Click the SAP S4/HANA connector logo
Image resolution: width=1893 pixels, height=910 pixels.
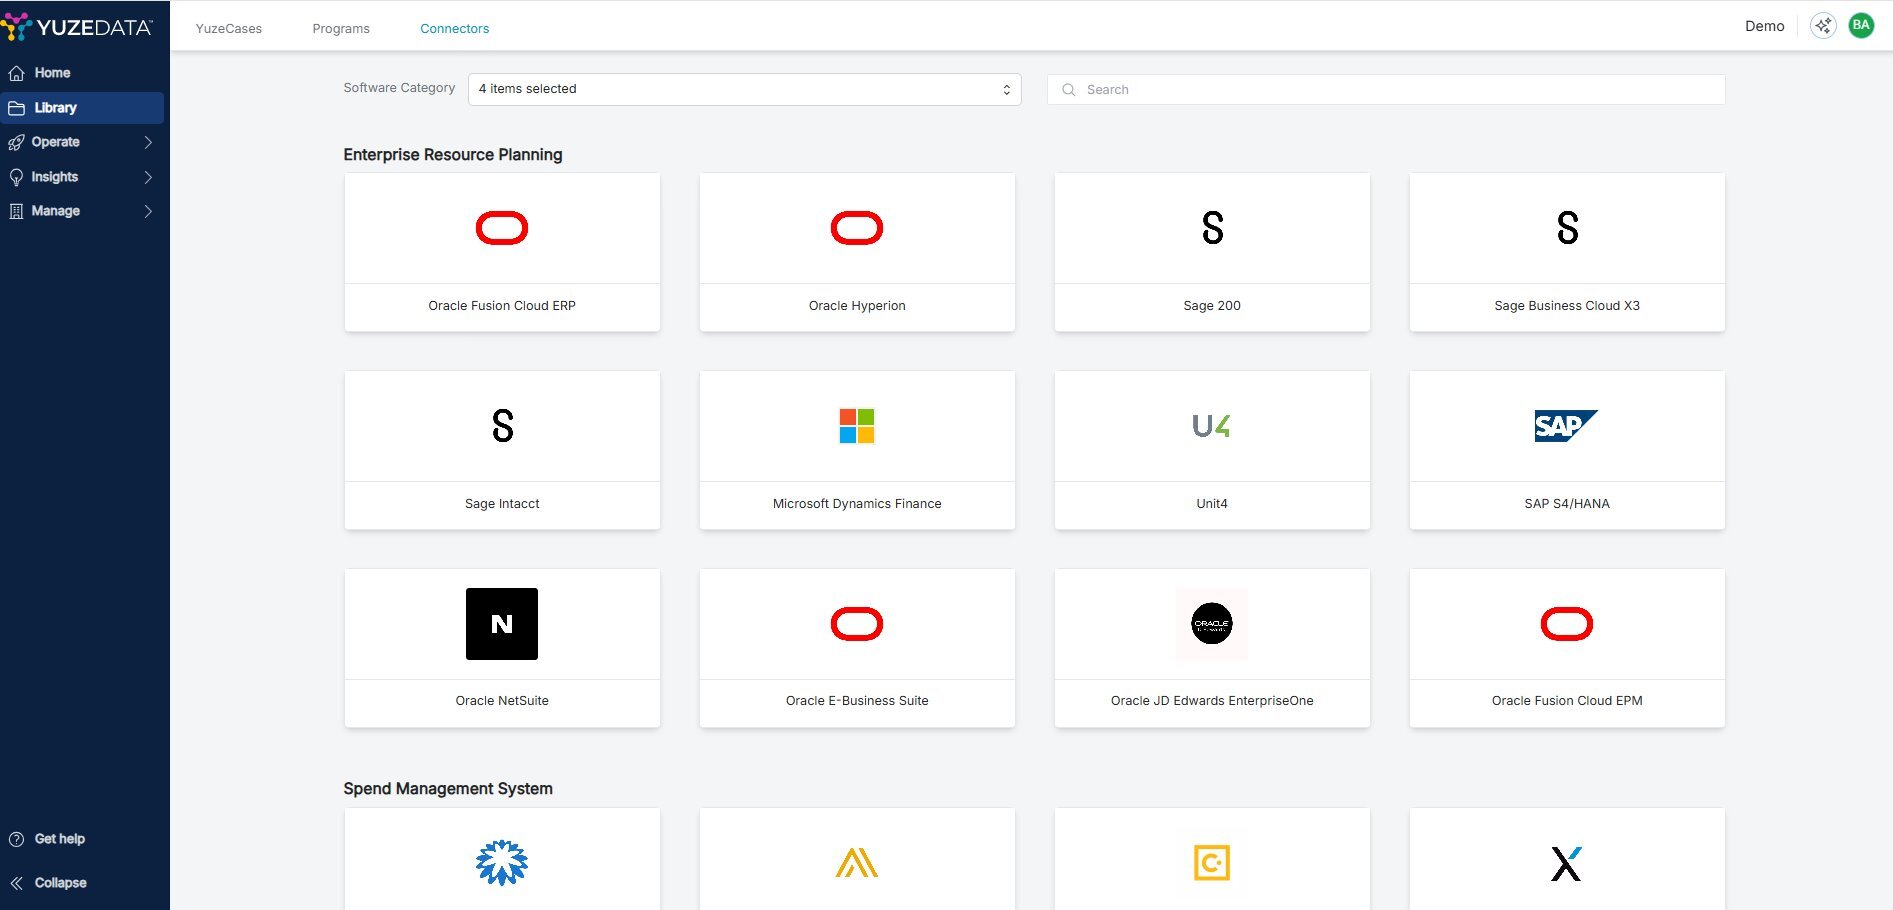(x=1566, y=426)
